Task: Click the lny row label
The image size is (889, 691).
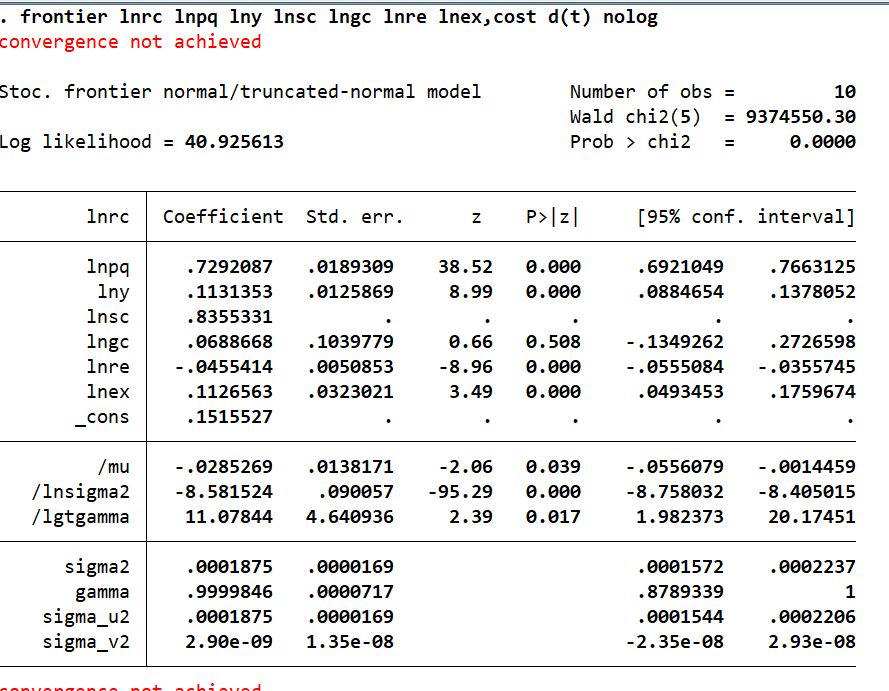Action: (x=113, y=292)
